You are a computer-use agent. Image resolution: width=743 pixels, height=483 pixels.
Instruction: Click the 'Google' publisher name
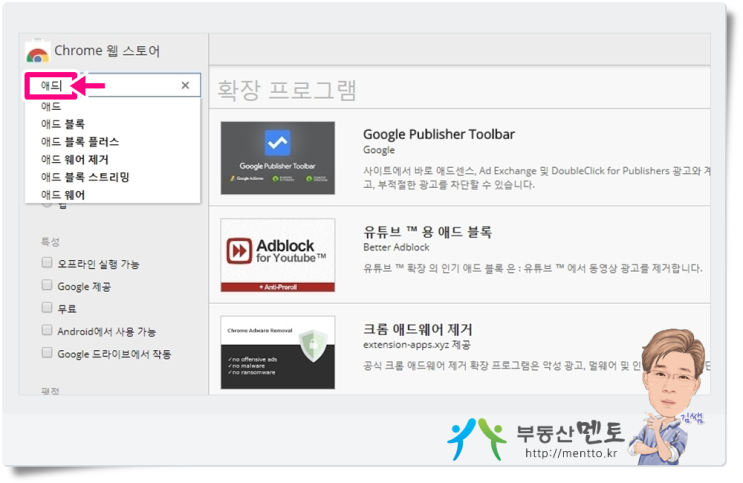pyautogui.click(x=379, y=150)
